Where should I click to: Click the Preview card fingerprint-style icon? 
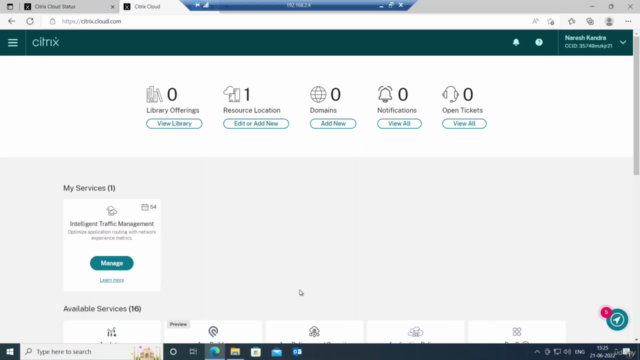point(213,331)
